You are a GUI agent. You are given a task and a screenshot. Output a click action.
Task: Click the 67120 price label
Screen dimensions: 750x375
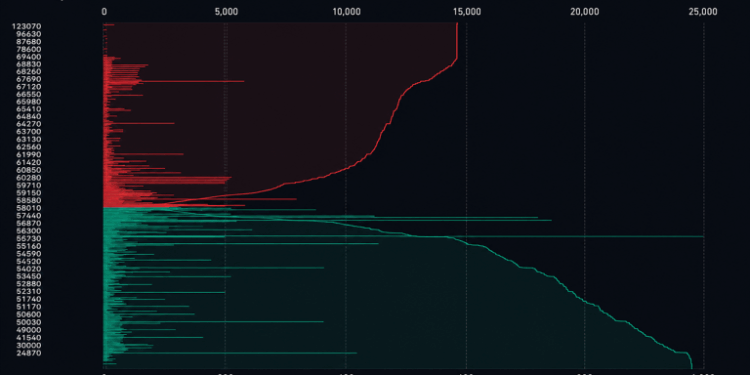pos(28,87)
